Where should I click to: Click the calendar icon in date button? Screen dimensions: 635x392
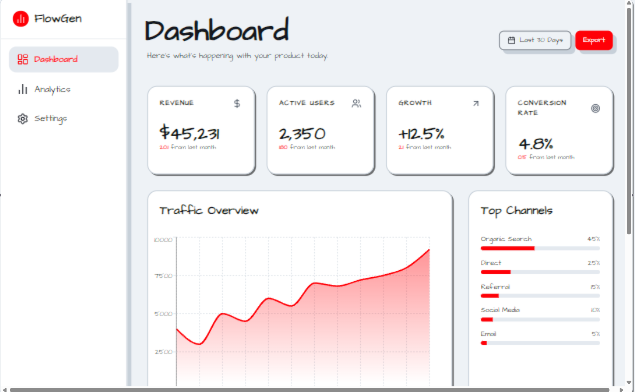511,40
